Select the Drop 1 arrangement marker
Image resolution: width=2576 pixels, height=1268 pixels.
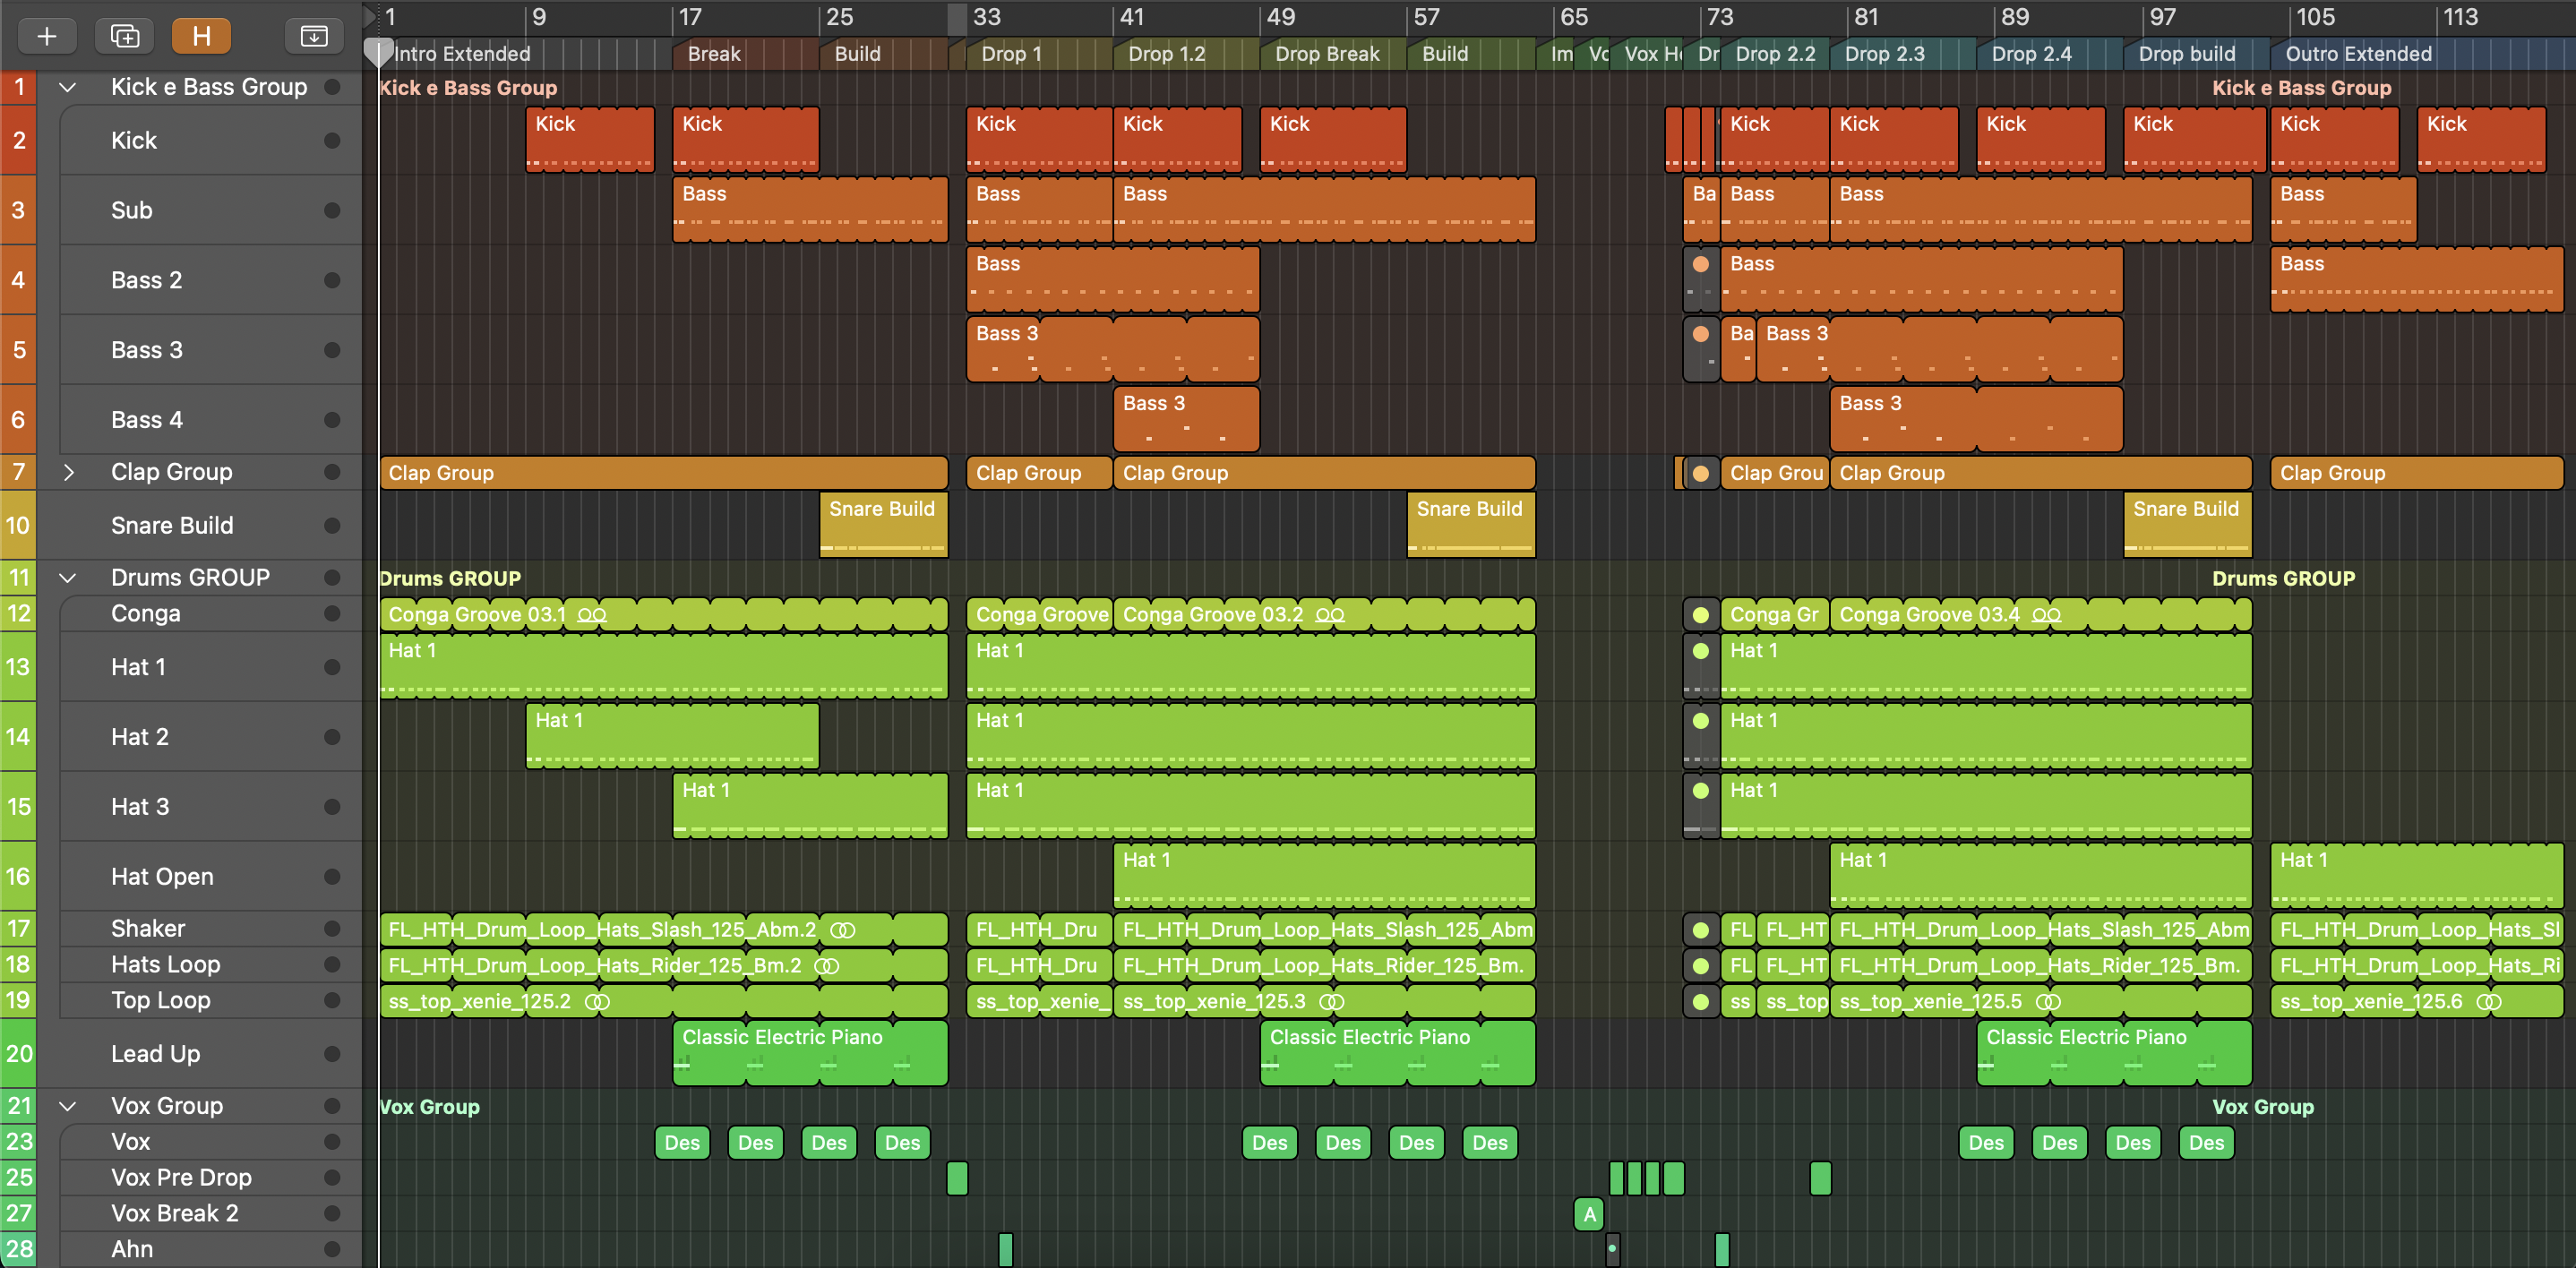point(1039,54)
